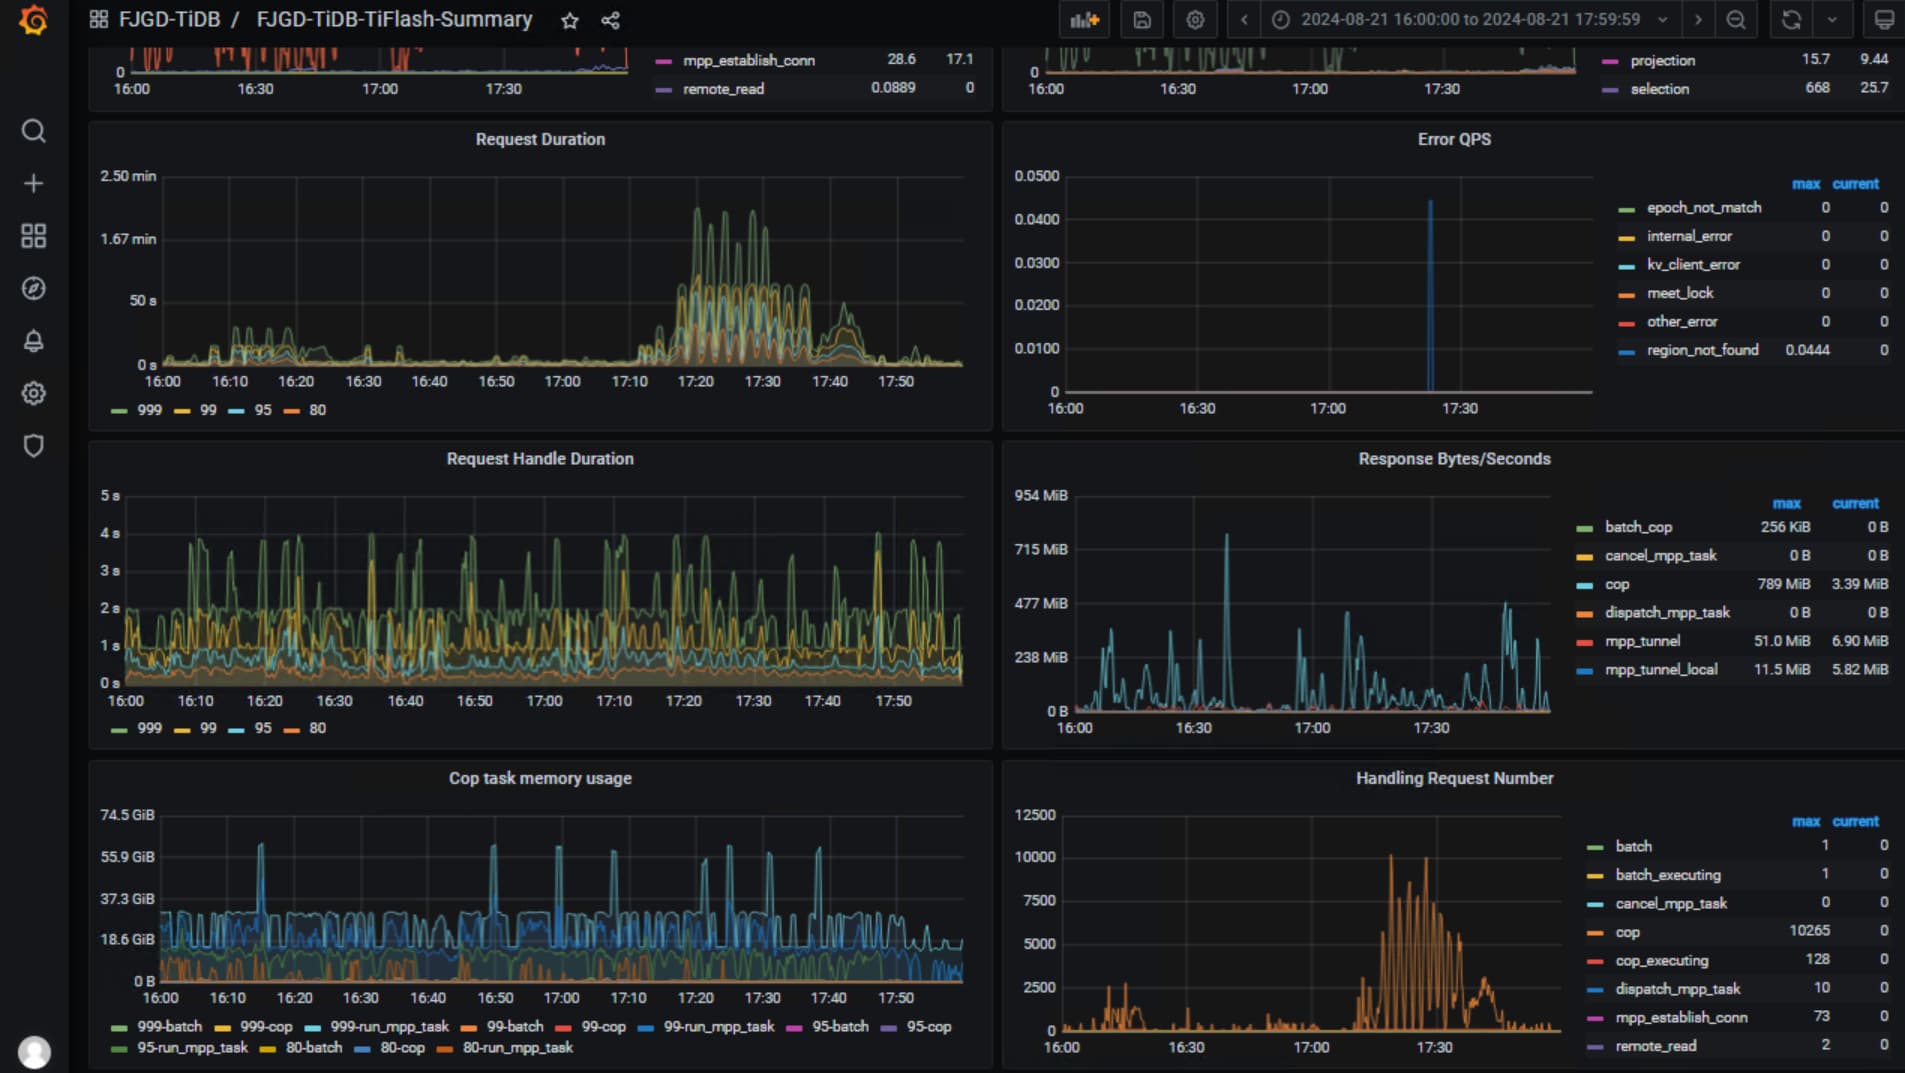Viewport: 1905px width, 1073px height.
Task: Click the Add panel button
Action: coord(1084,20)
